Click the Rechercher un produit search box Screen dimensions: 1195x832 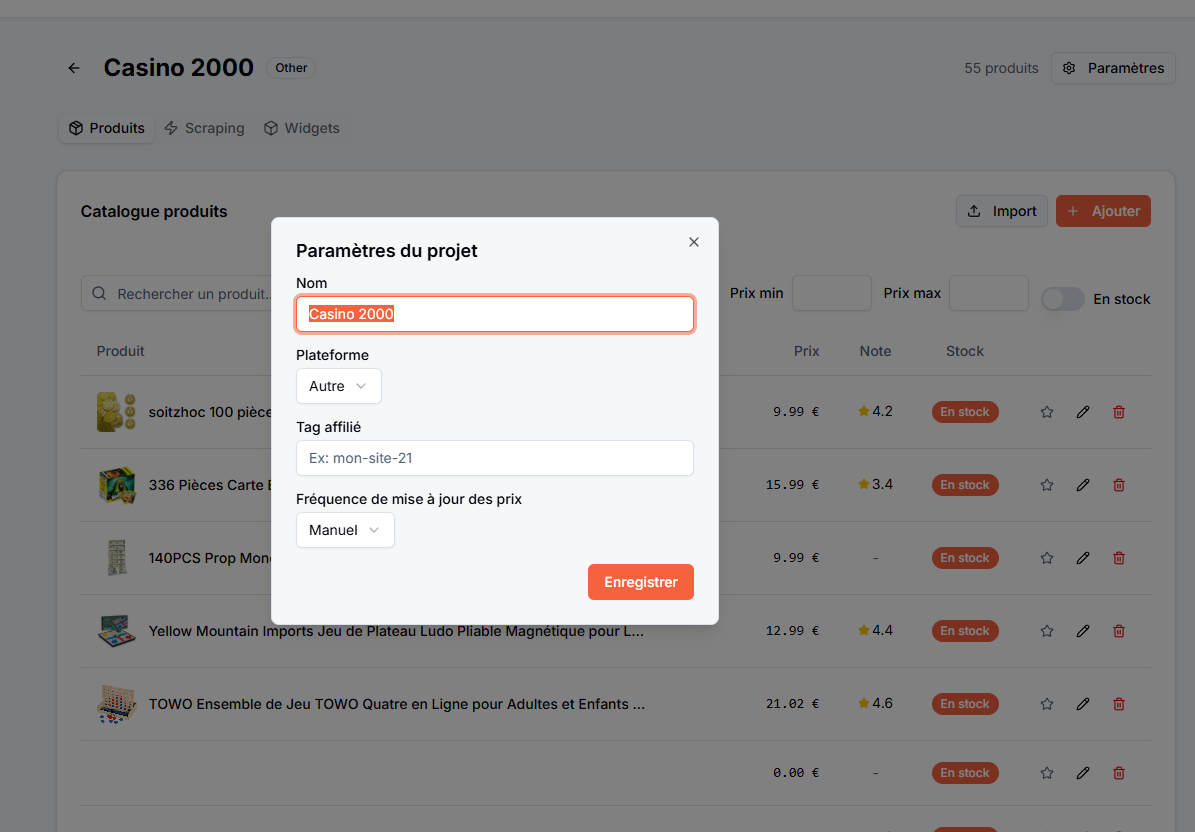pyautogui.click(x=177, y=293)
